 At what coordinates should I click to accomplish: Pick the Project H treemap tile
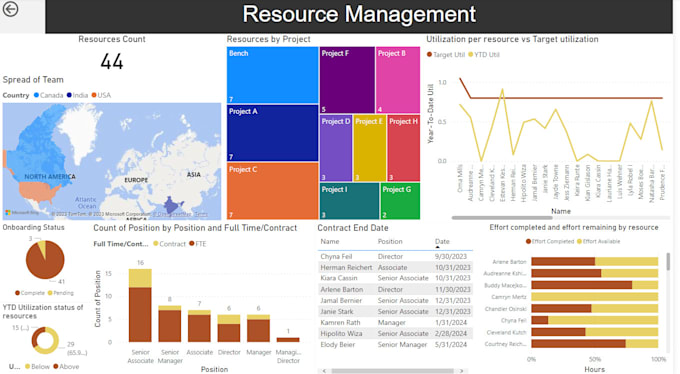[x=403, y=148]
